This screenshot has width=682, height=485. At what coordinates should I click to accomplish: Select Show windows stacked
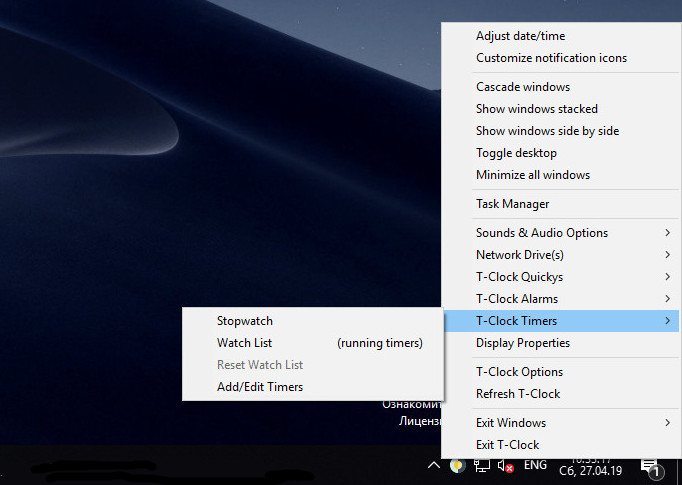point(560,109)
